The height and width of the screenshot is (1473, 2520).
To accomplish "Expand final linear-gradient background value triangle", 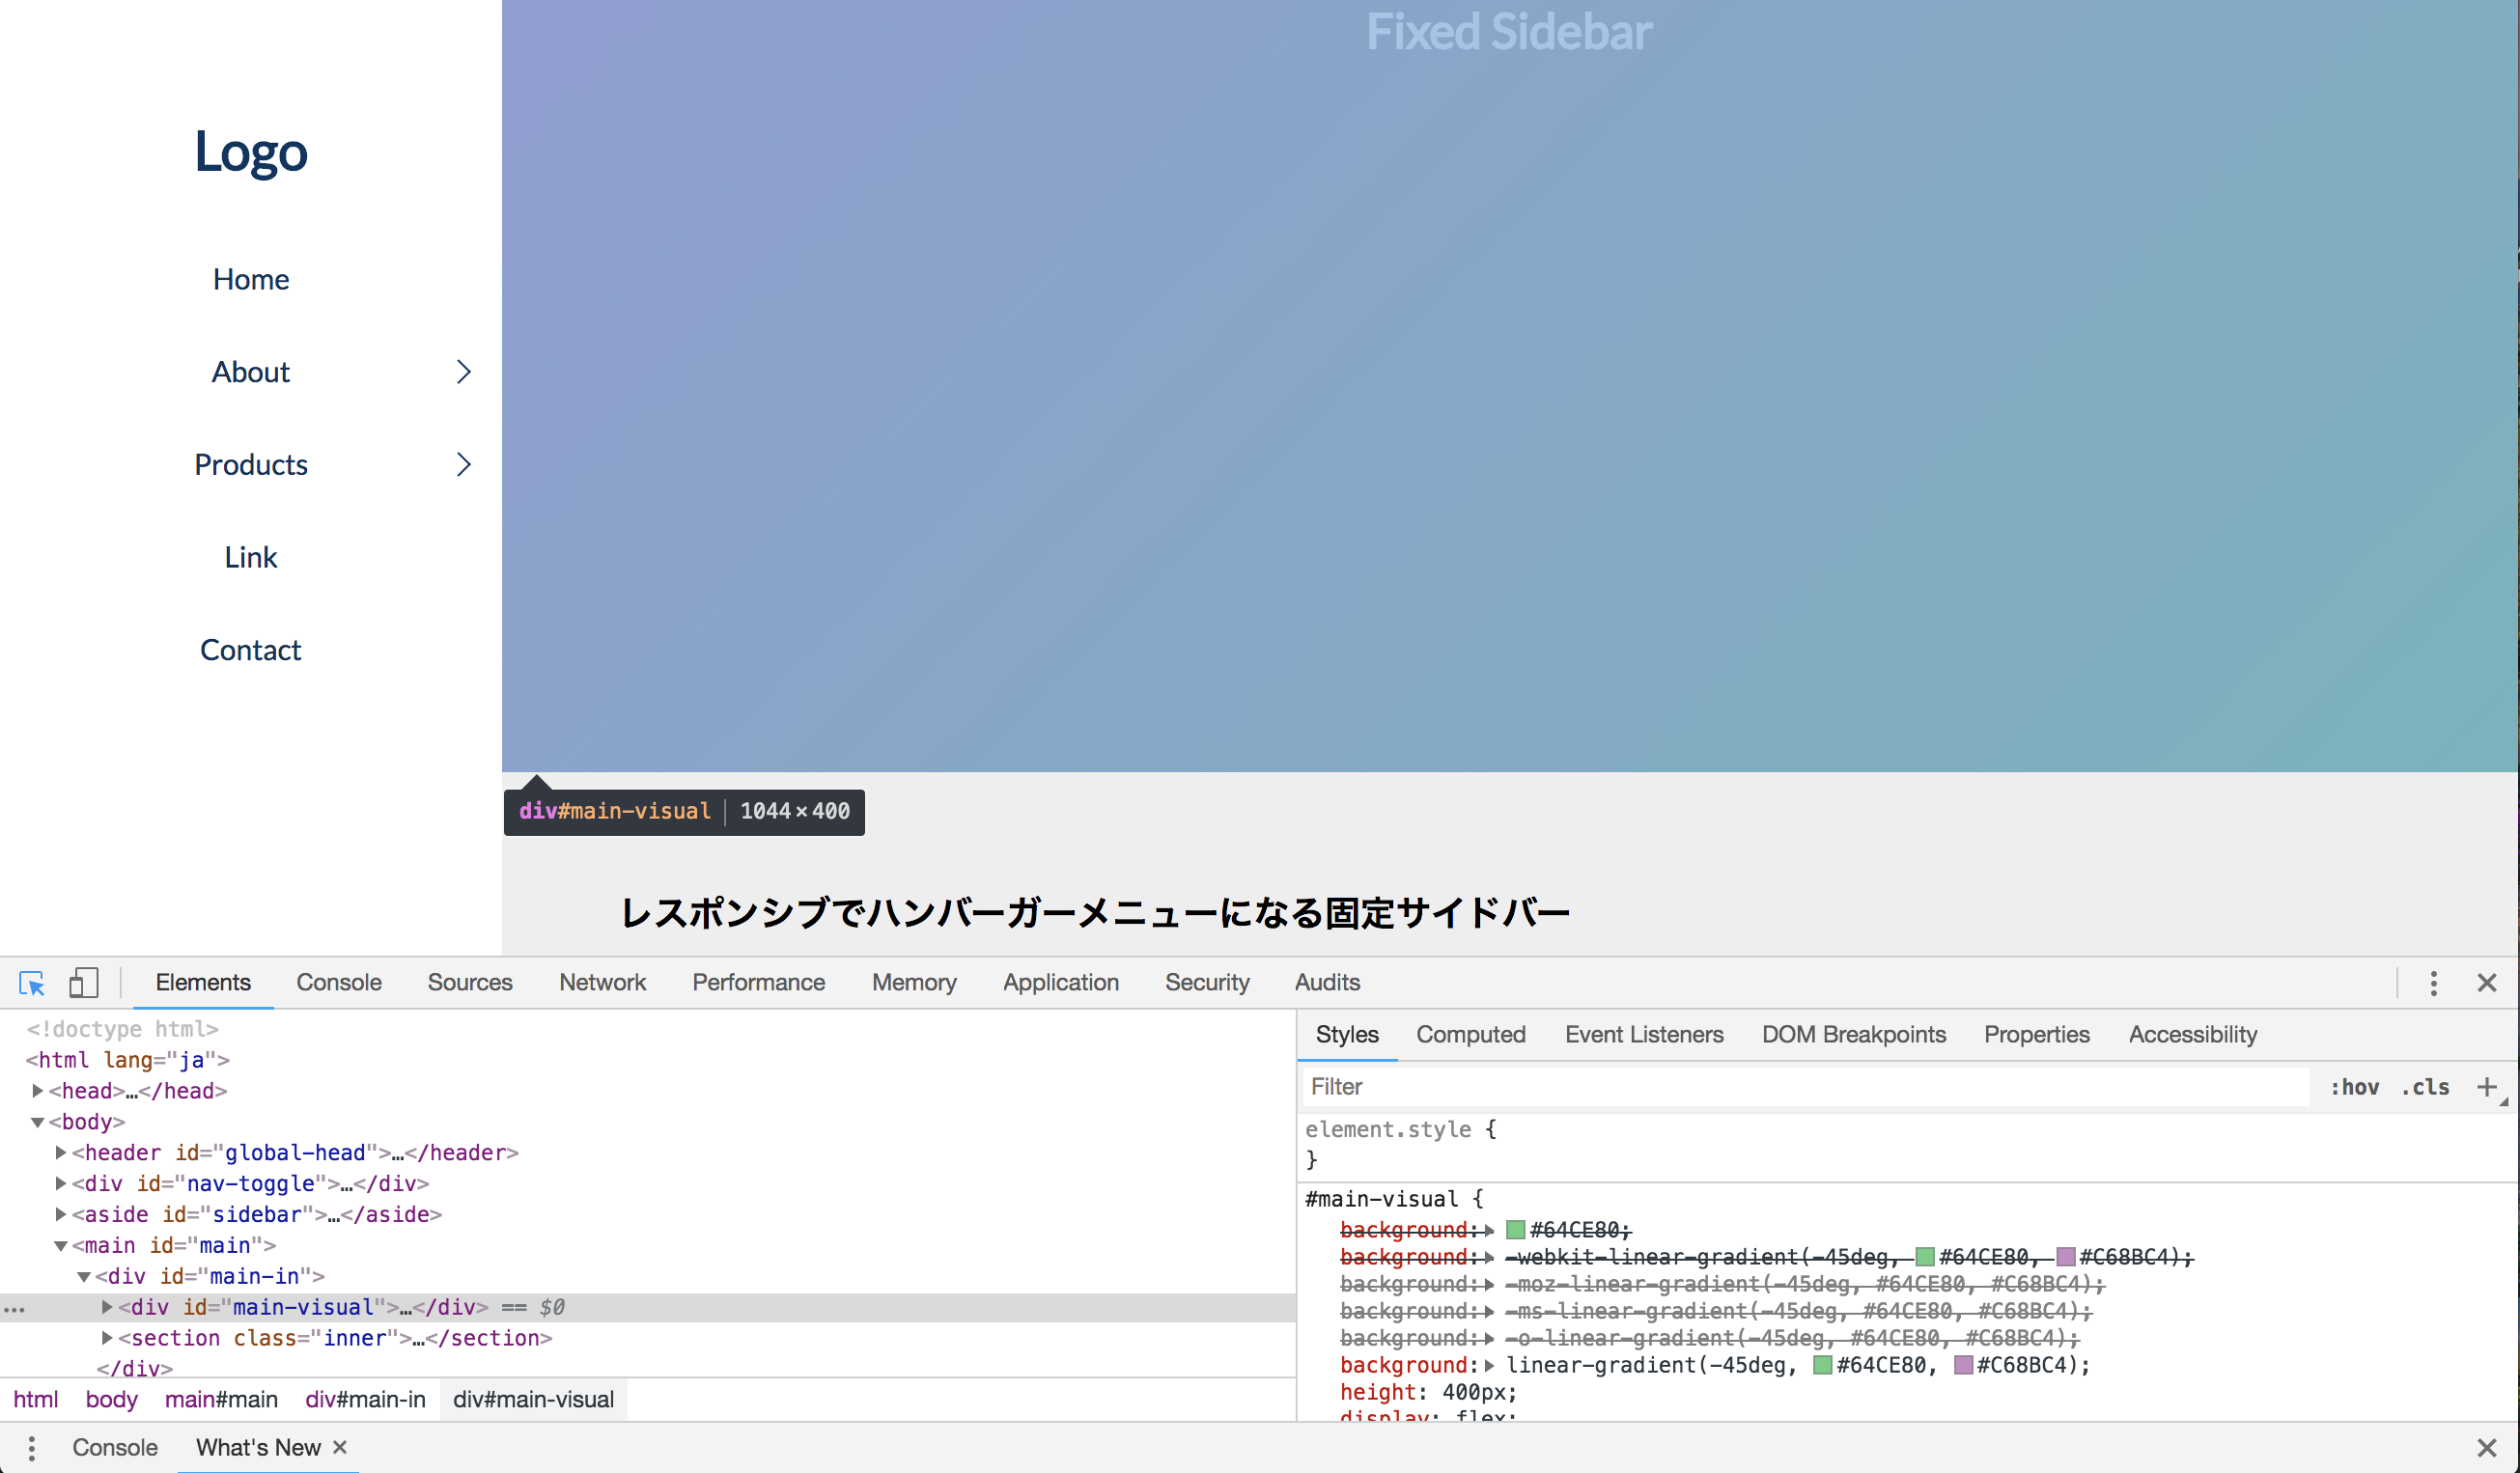I will tap(1490, 1365).
